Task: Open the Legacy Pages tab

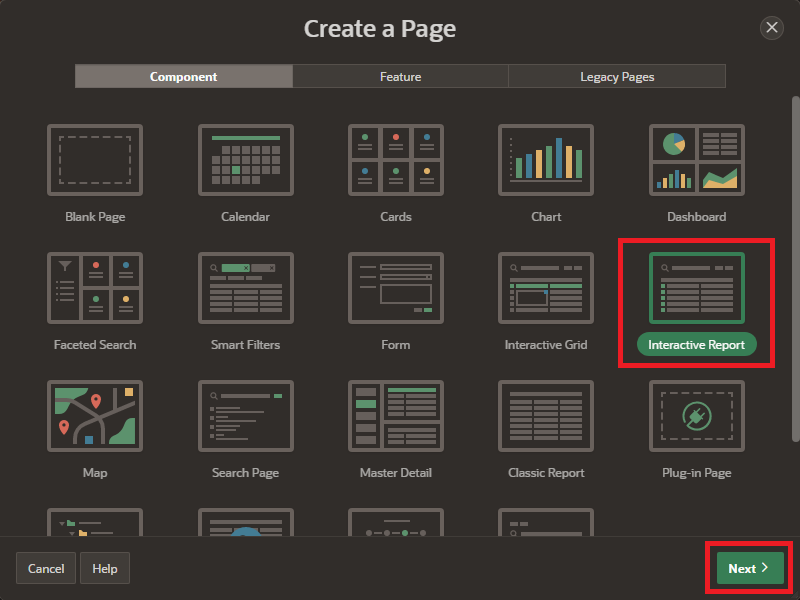Action: point(617,77)
